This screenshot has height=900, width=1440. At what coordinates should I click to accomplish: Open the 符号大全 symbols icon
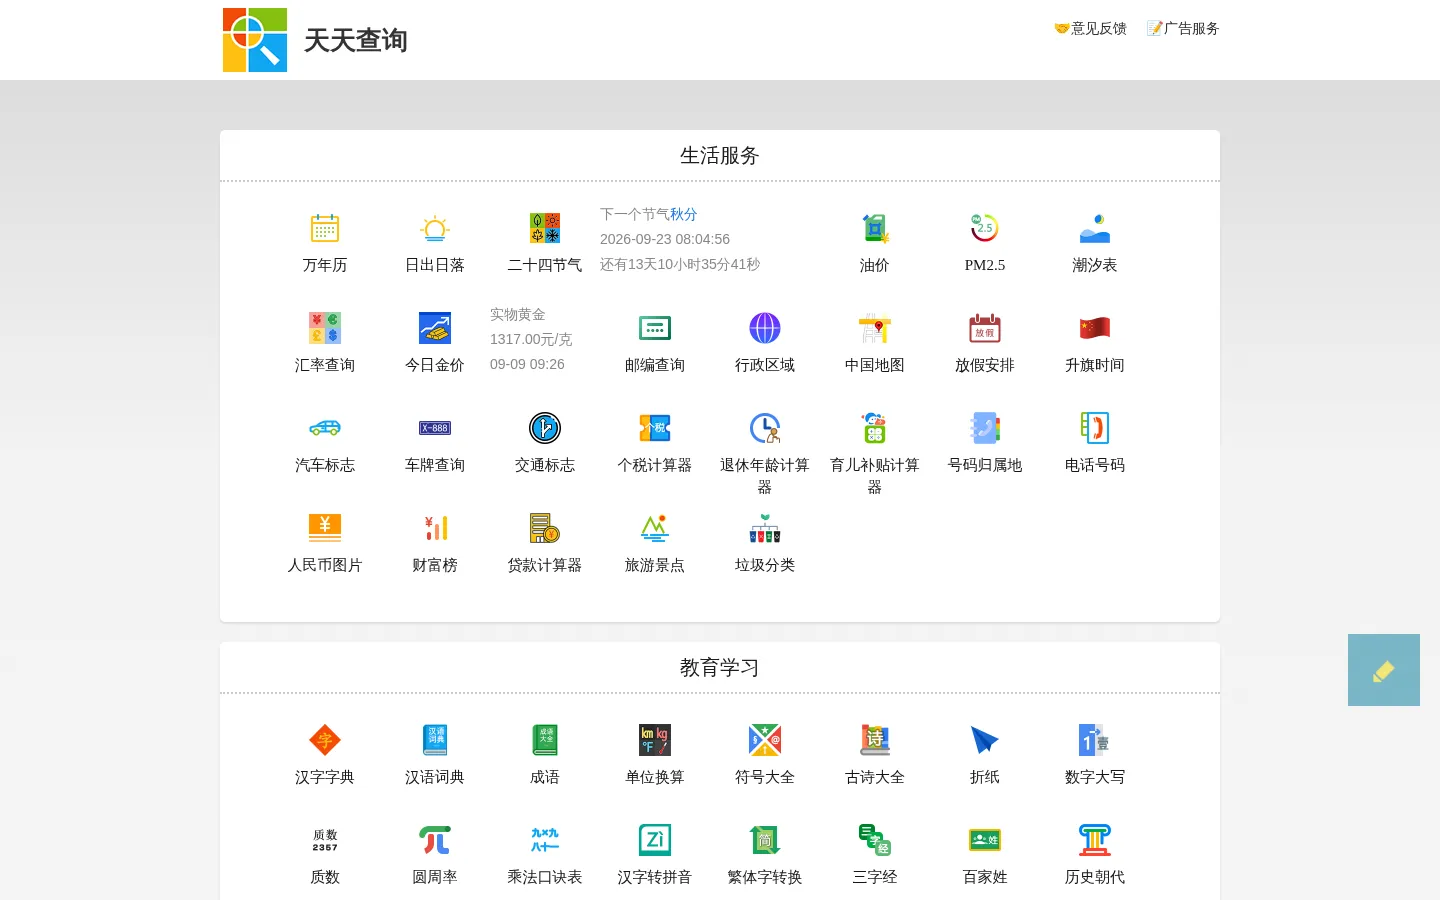pyautogui.click(x=765, y=740)
